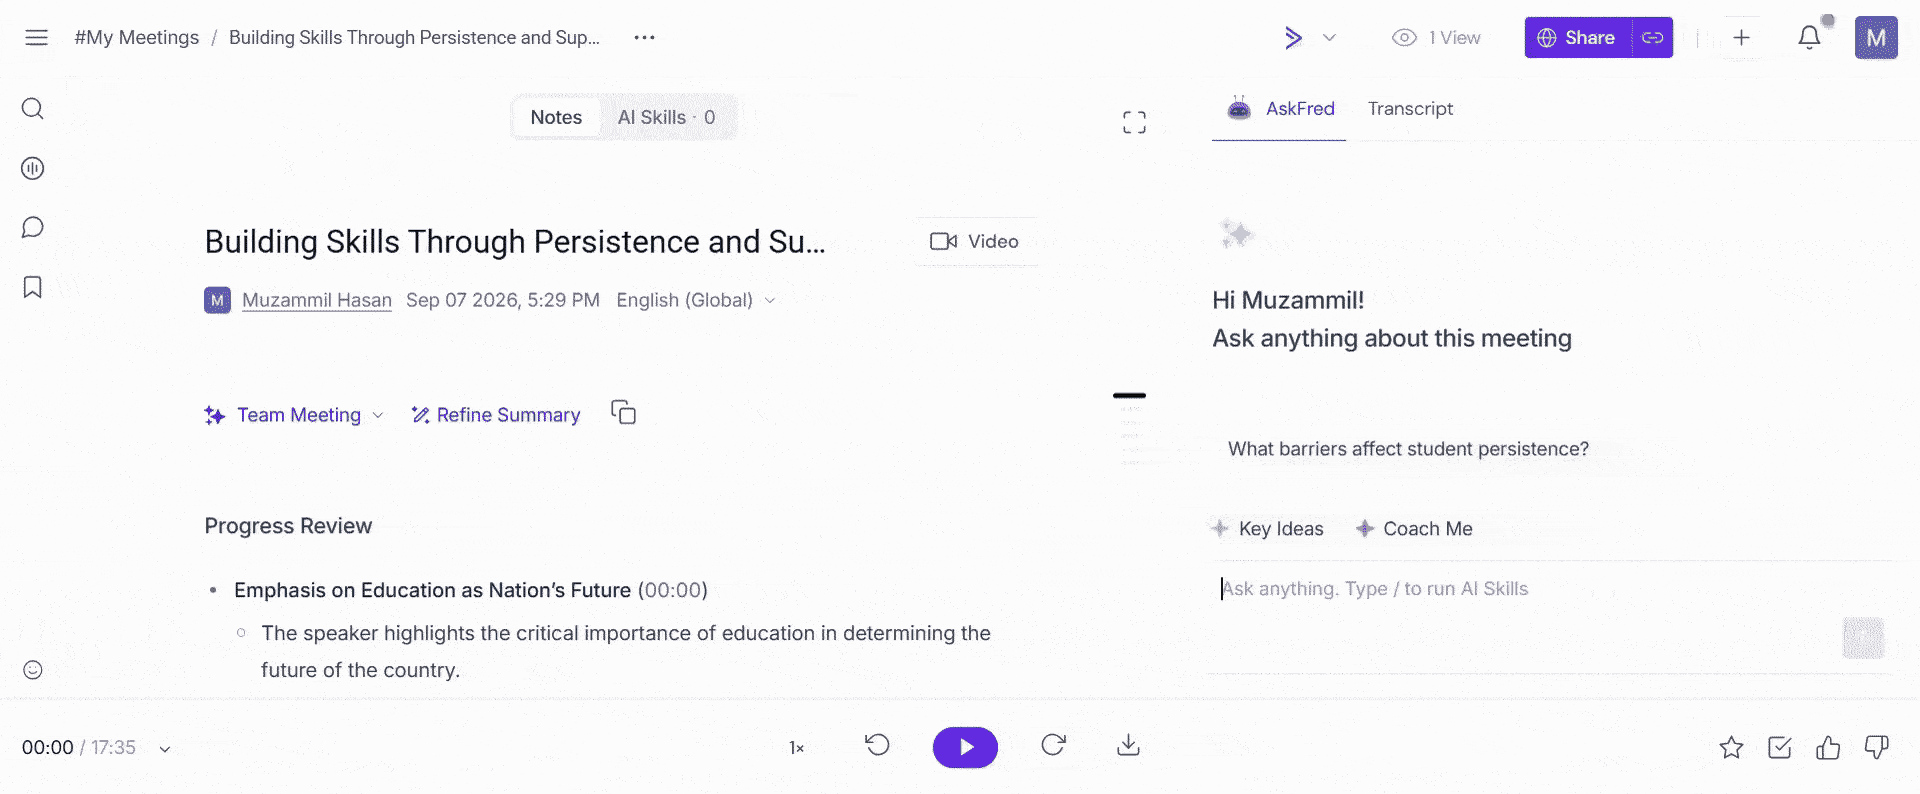Click the Share button

click(1578, 38)
